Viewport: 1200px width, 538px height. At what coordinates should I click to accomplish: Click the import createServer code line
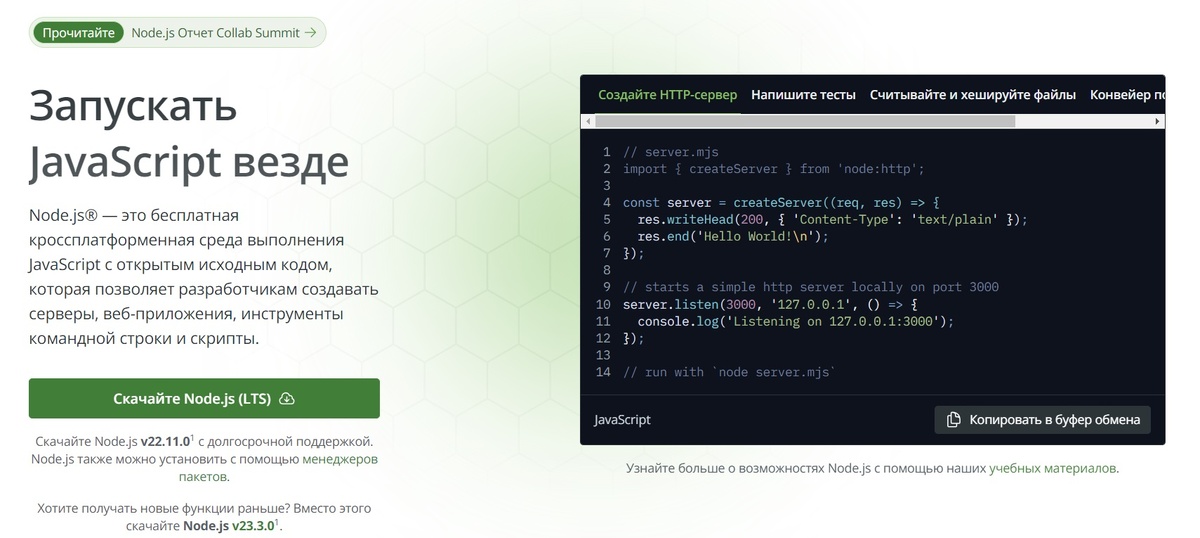[x=774, y=169]
